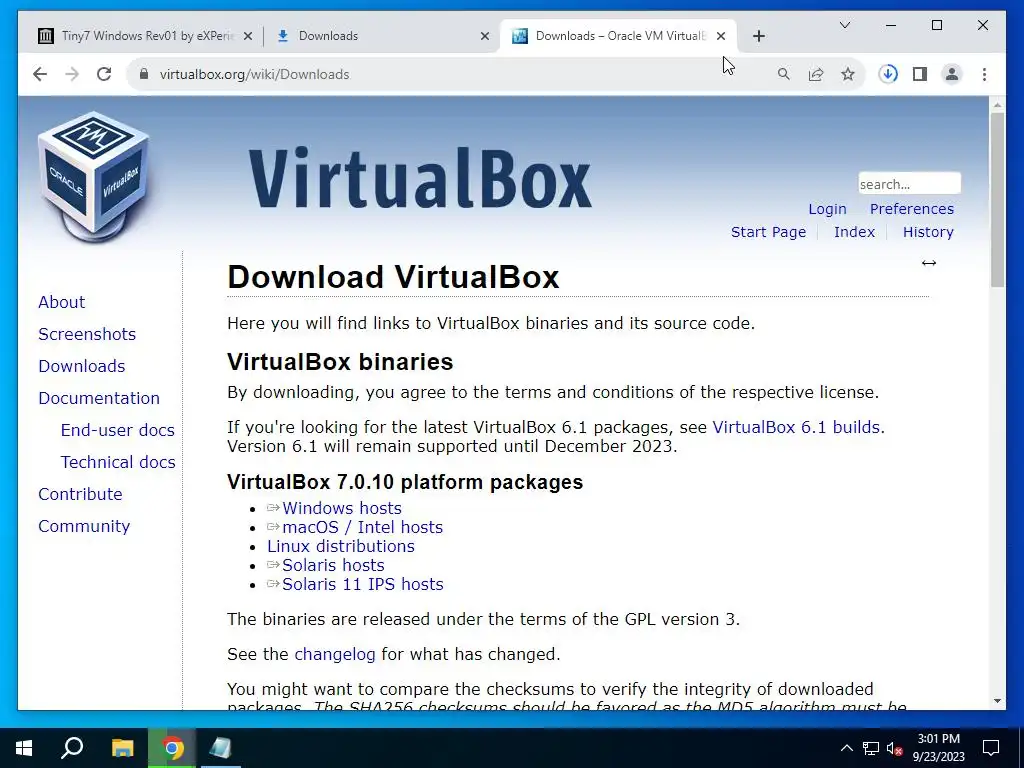Open the Linux distributions link
This screenshot has height=768, width=1024.
[341, 546]
